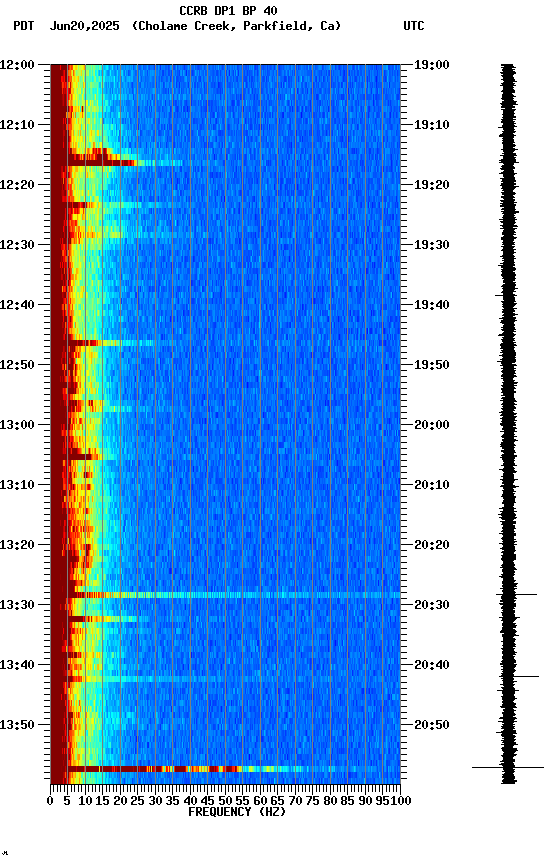Click the UTC time label "20:50"

pyautogui.click(x=432, y=725)
